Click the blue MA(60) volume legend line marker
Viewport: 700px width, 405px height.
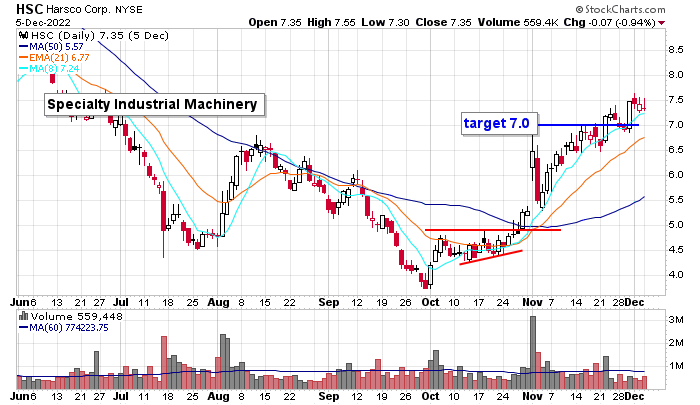click(x=23, y=328)
